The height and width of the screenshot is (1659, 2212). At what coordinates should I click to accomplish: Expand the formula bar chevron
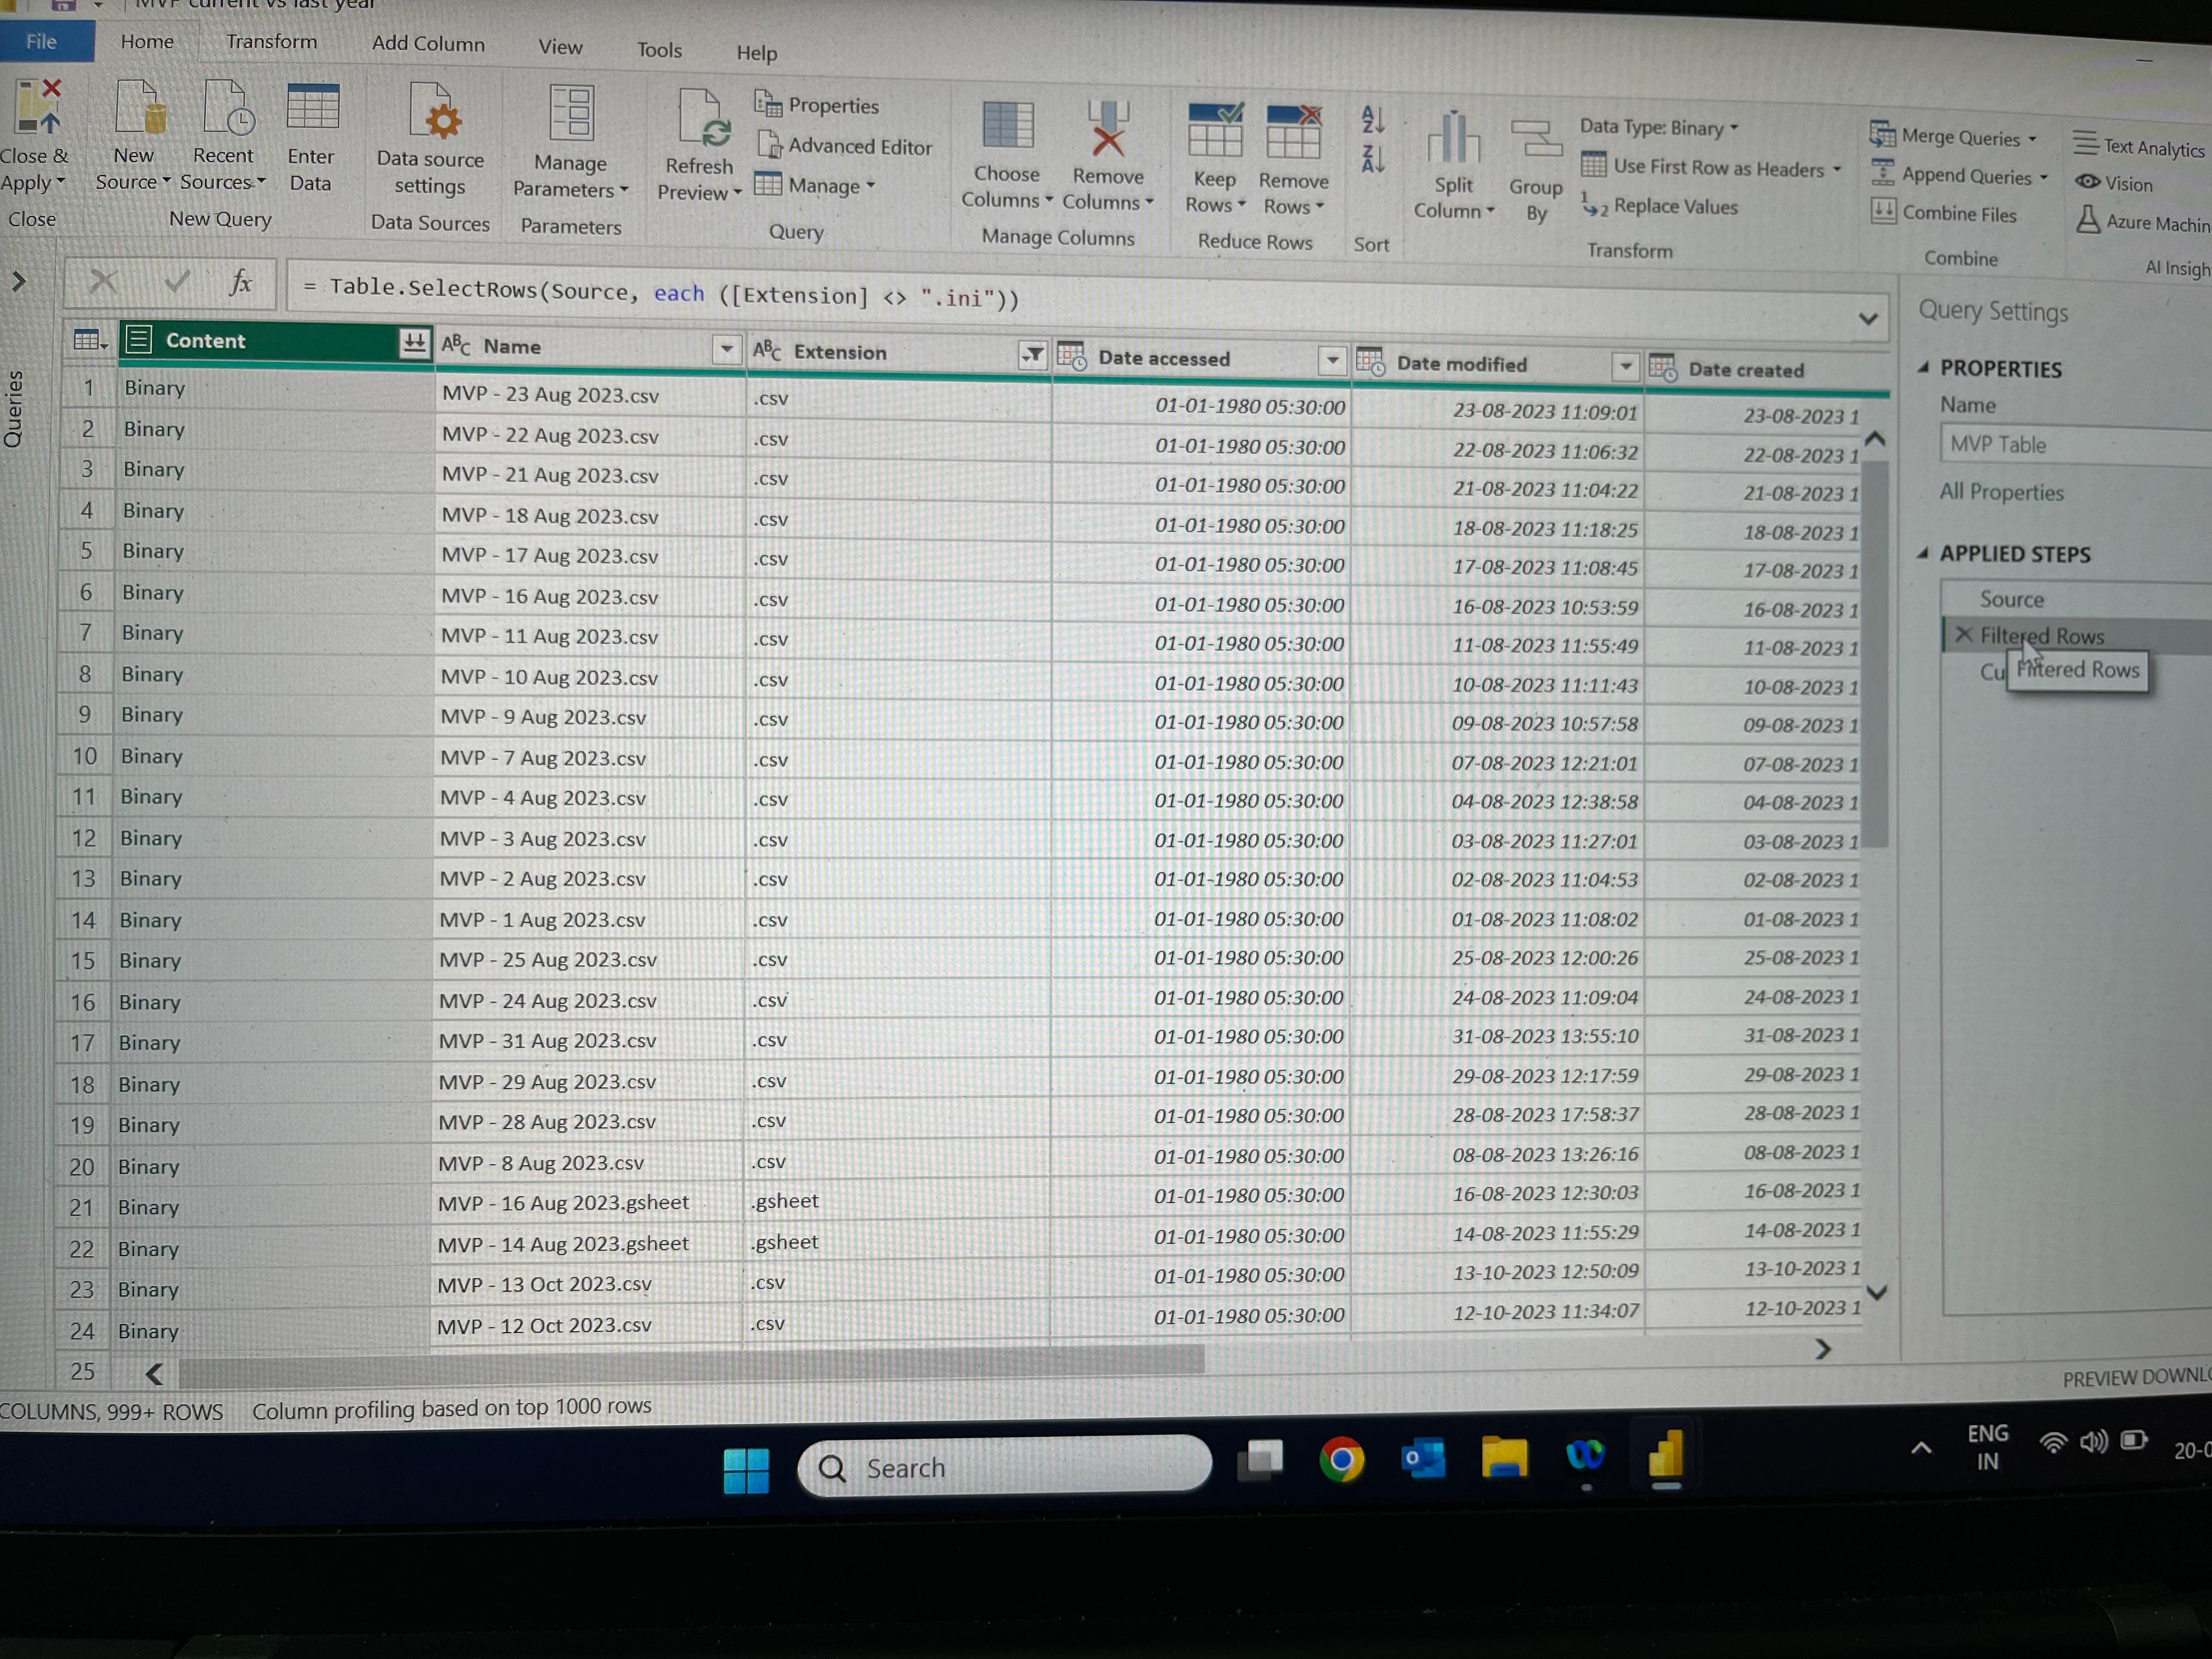coord(1867,319)
